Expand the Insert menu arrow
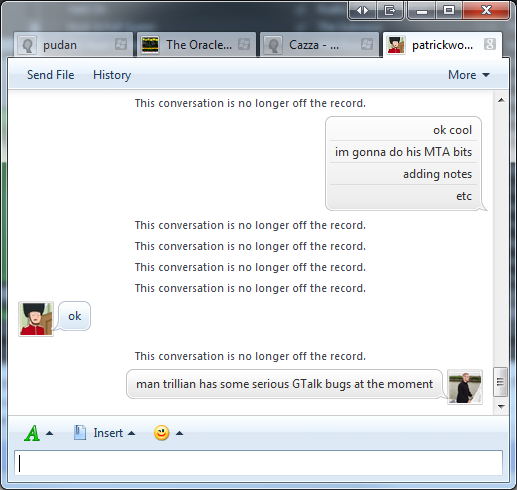517x490 pixels. click(x=131, y=433)
